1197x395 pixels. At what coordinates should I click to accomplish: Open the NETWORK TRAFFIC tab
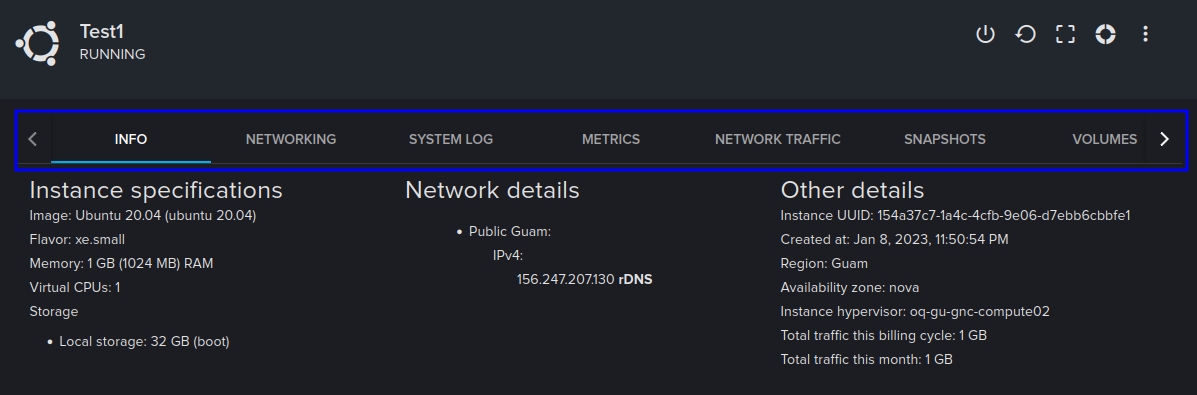tap(777, 139)
